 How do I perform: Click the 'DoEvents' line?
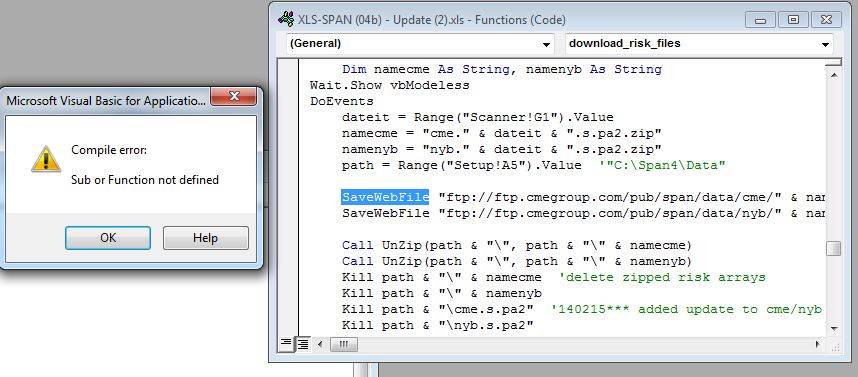click(x=341, y=101)
